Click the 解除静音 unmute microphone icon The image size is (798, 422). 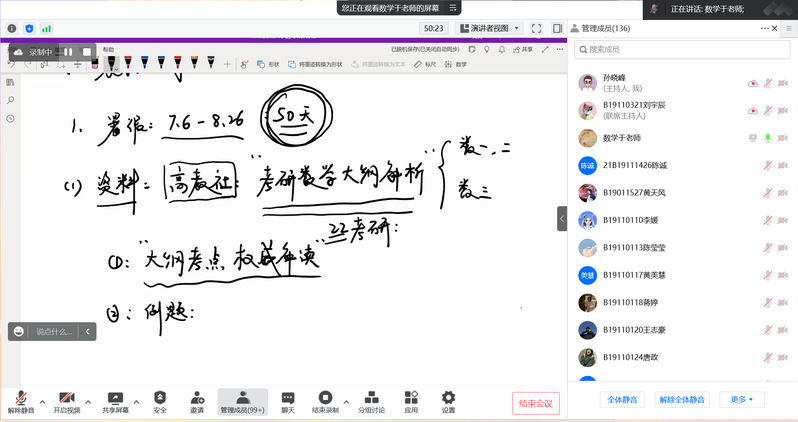pyautogui.click(x=20, y=398)
